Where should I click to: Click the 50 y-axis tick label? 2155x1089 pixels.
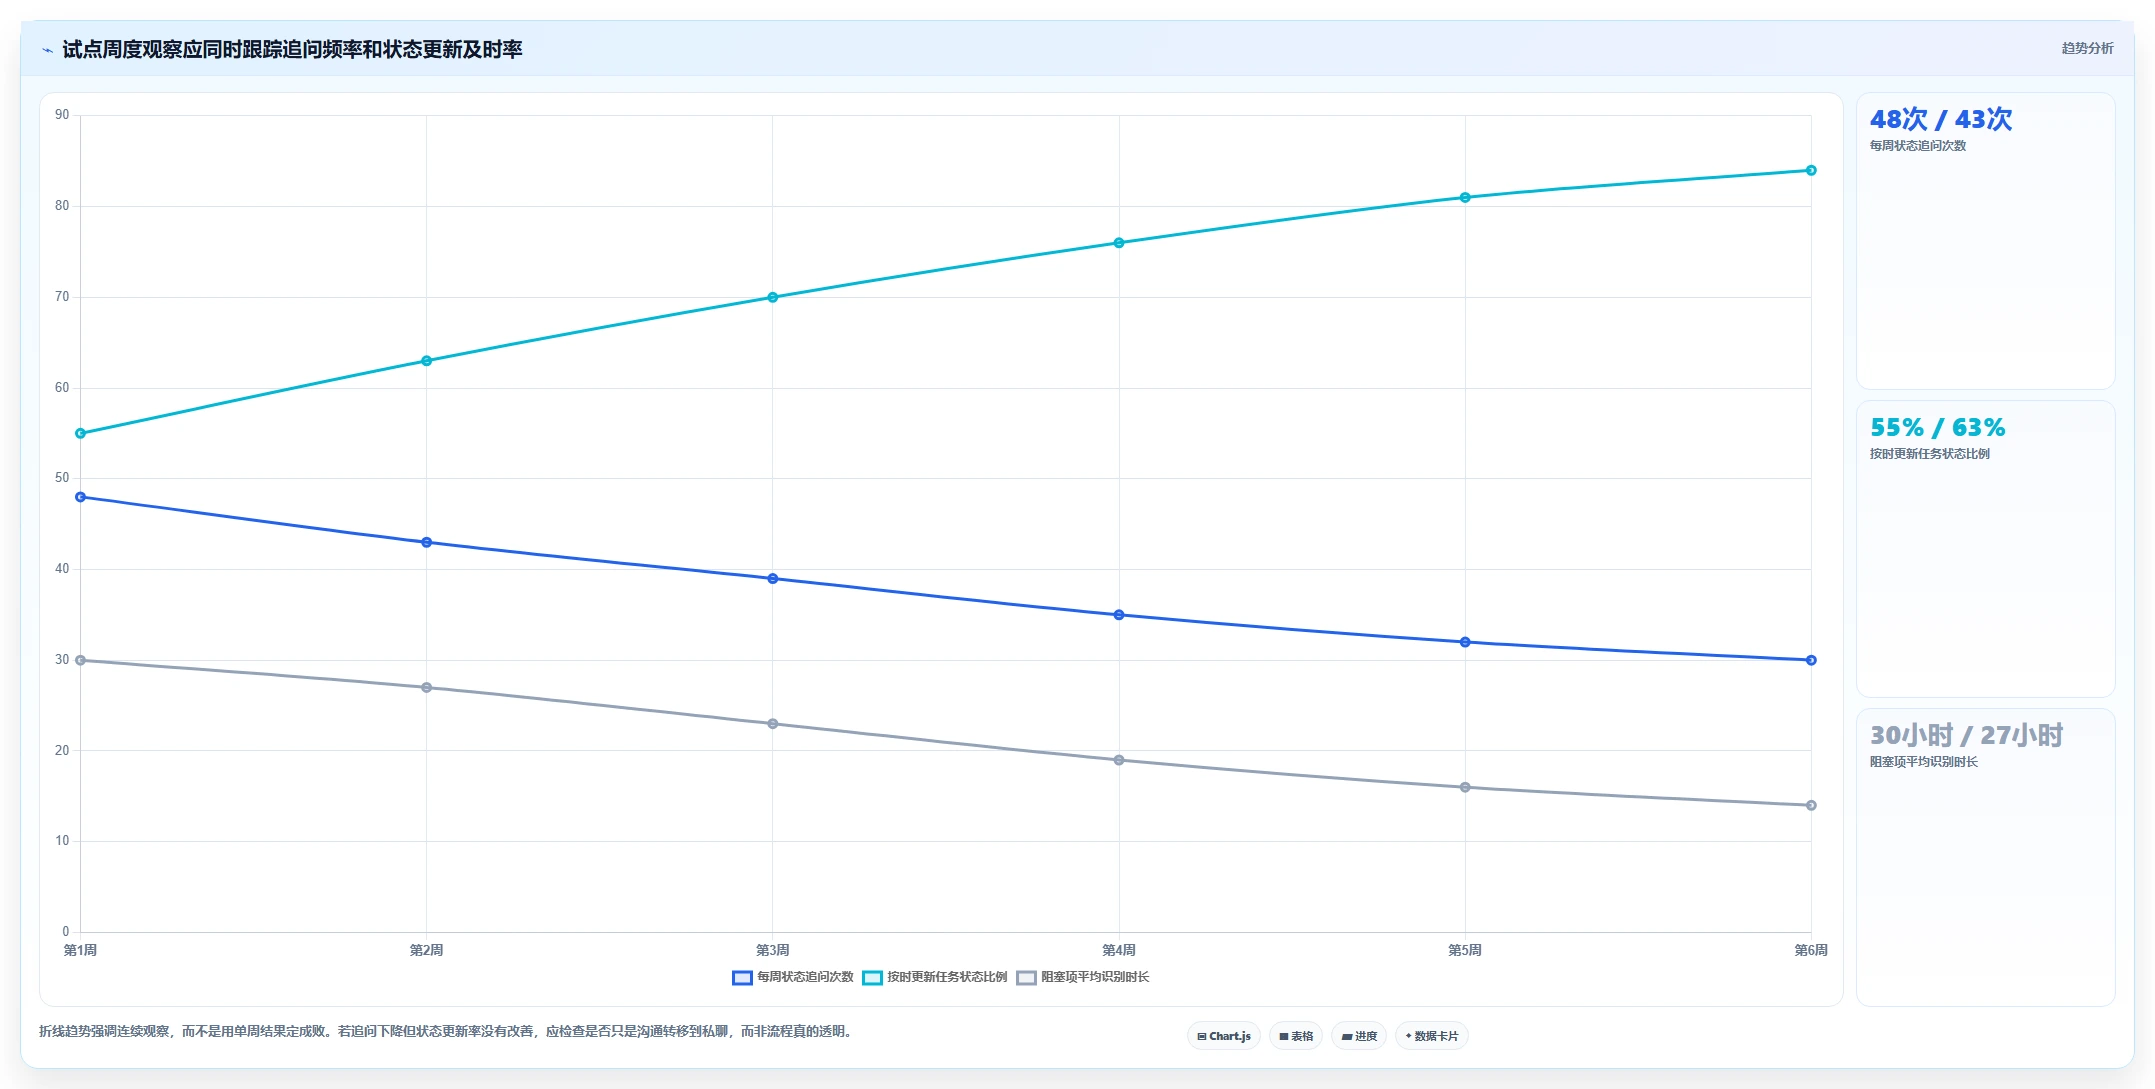click(x=62, y=478)
